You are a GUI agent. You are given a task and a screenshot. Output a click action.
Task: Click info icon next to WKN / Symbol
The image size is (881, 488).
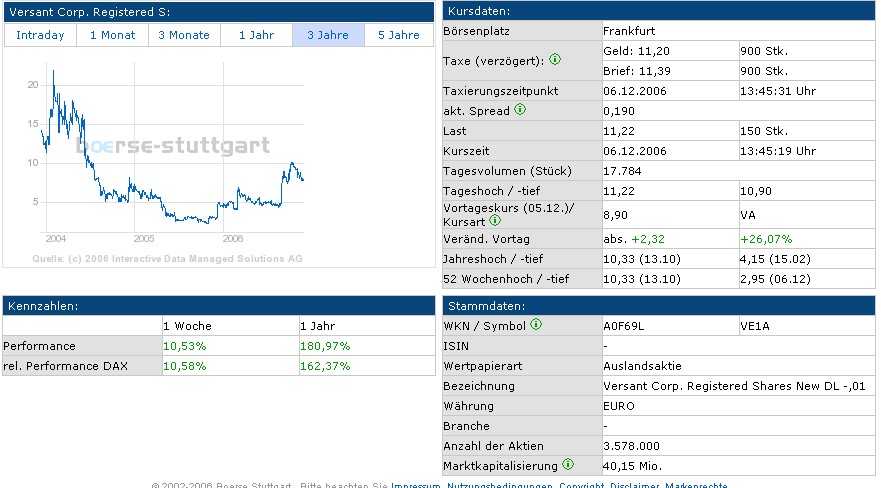pyautogui.click(x=536, y=325)
